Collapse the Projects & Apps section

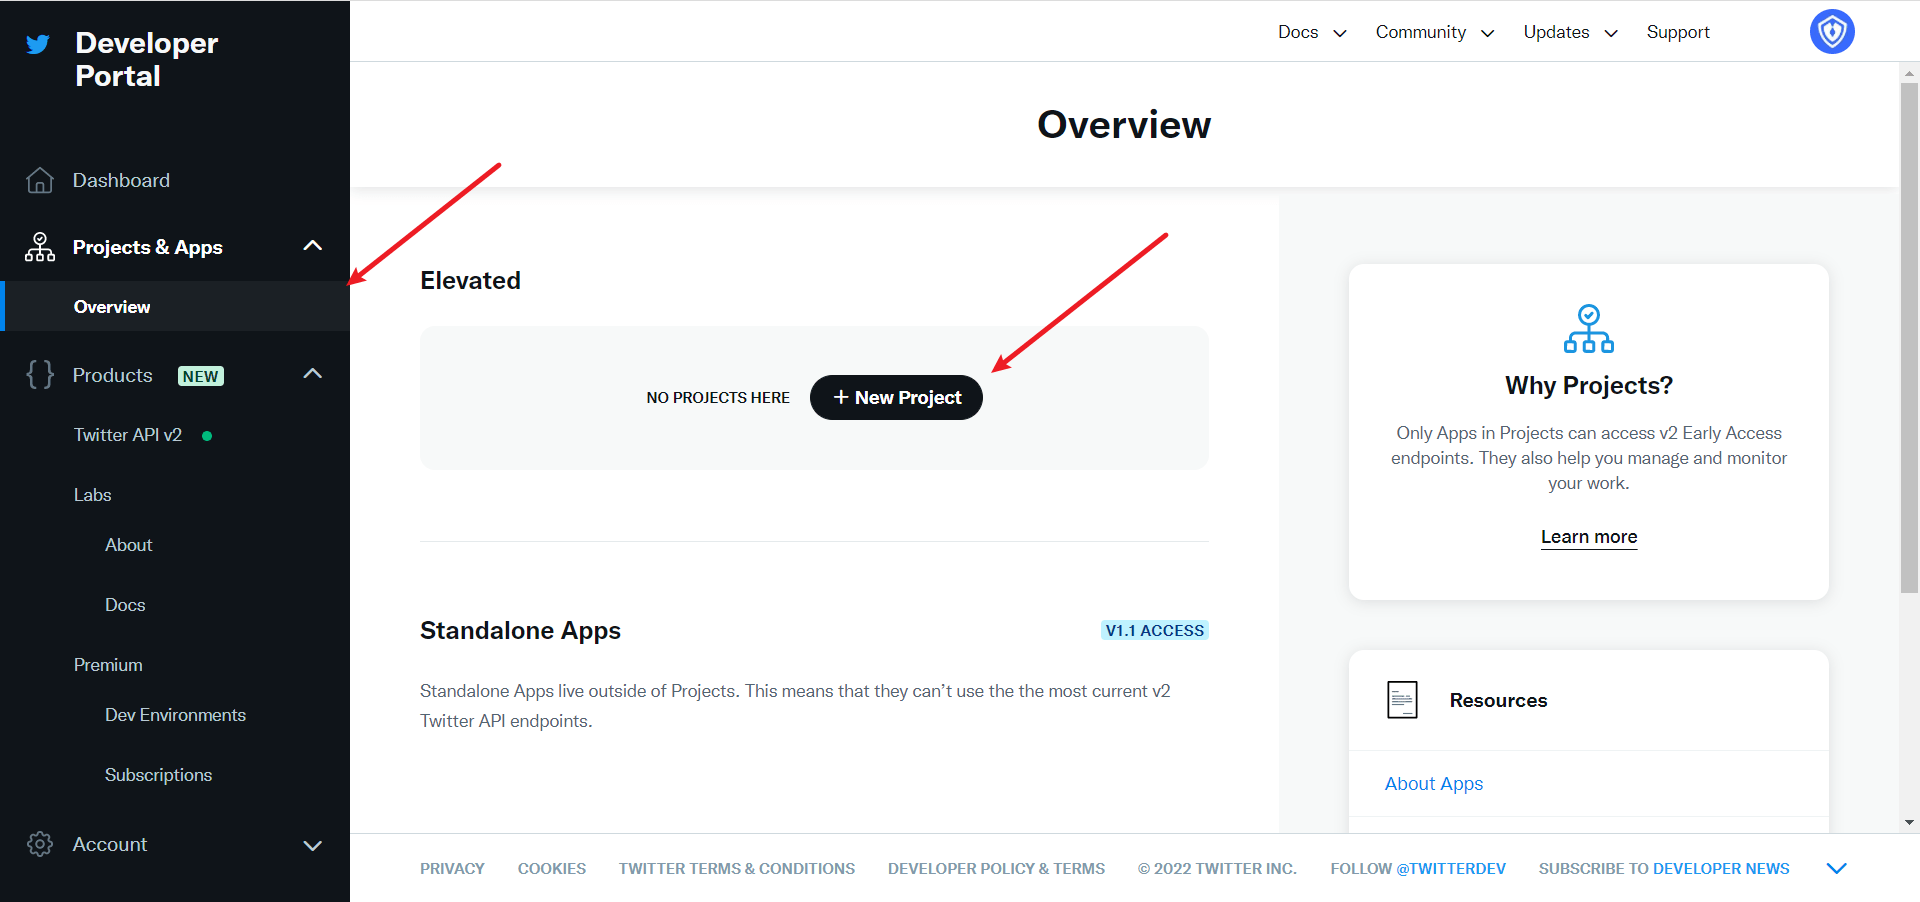(x=312, y=246)
